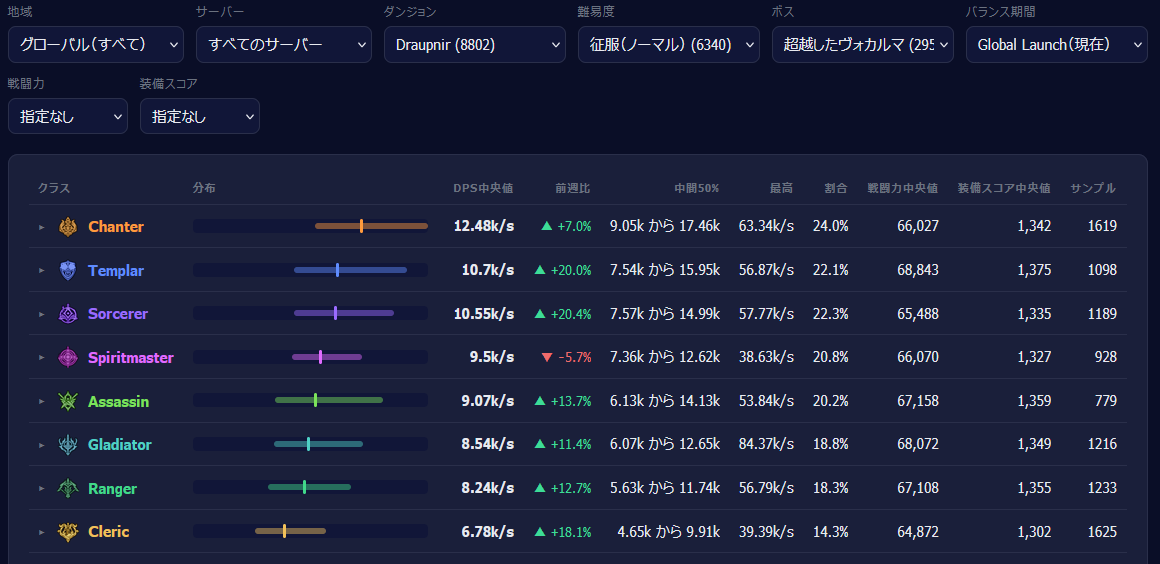Click the 最高 column header
This screenshot has width=1160, height=564.
point(781,188)
